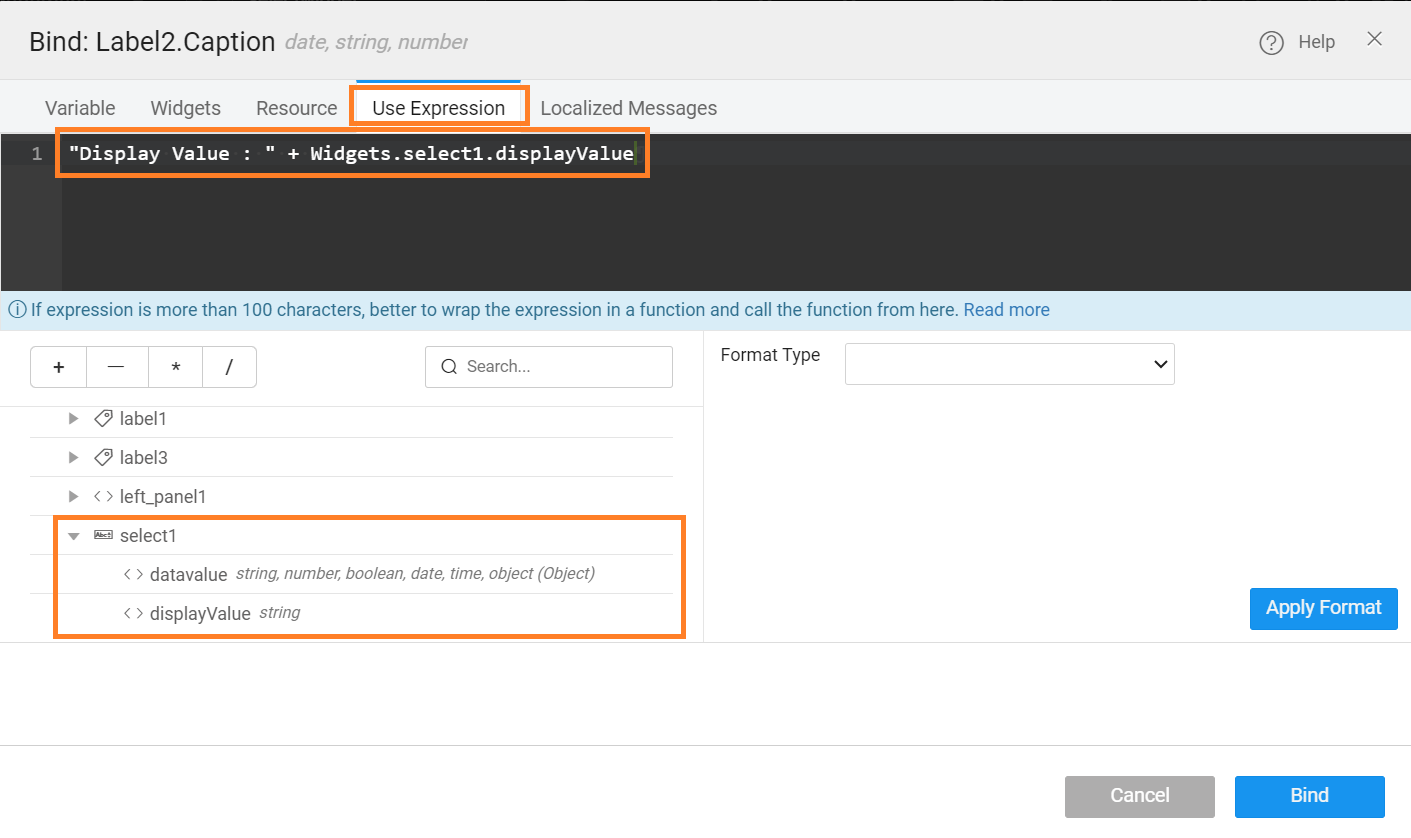Click the addition operator icon

(58, 367)
